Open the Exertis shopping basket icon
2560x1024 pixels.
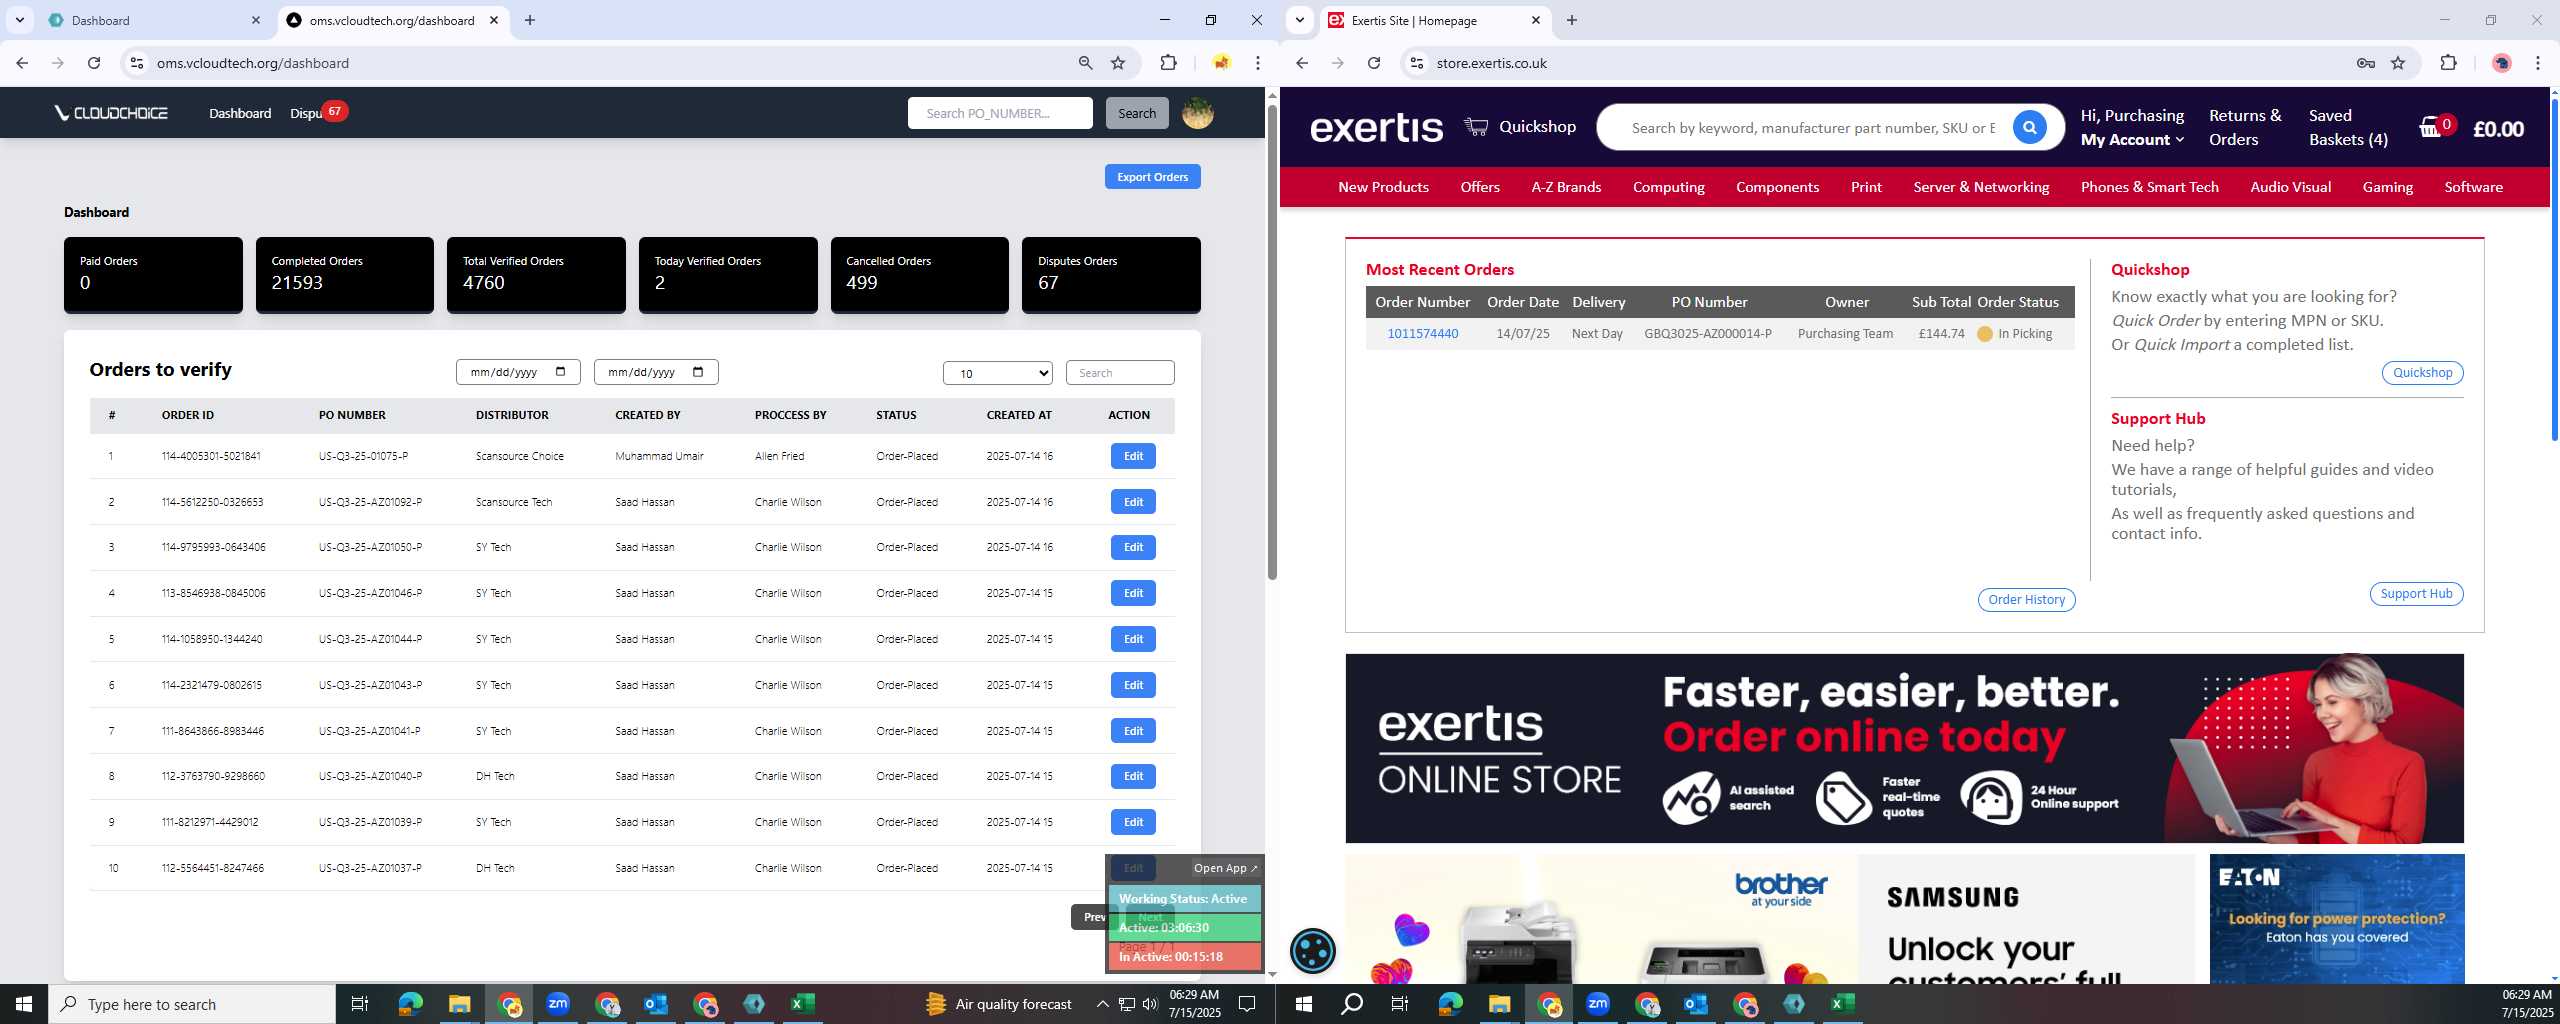click(2430, 127)
